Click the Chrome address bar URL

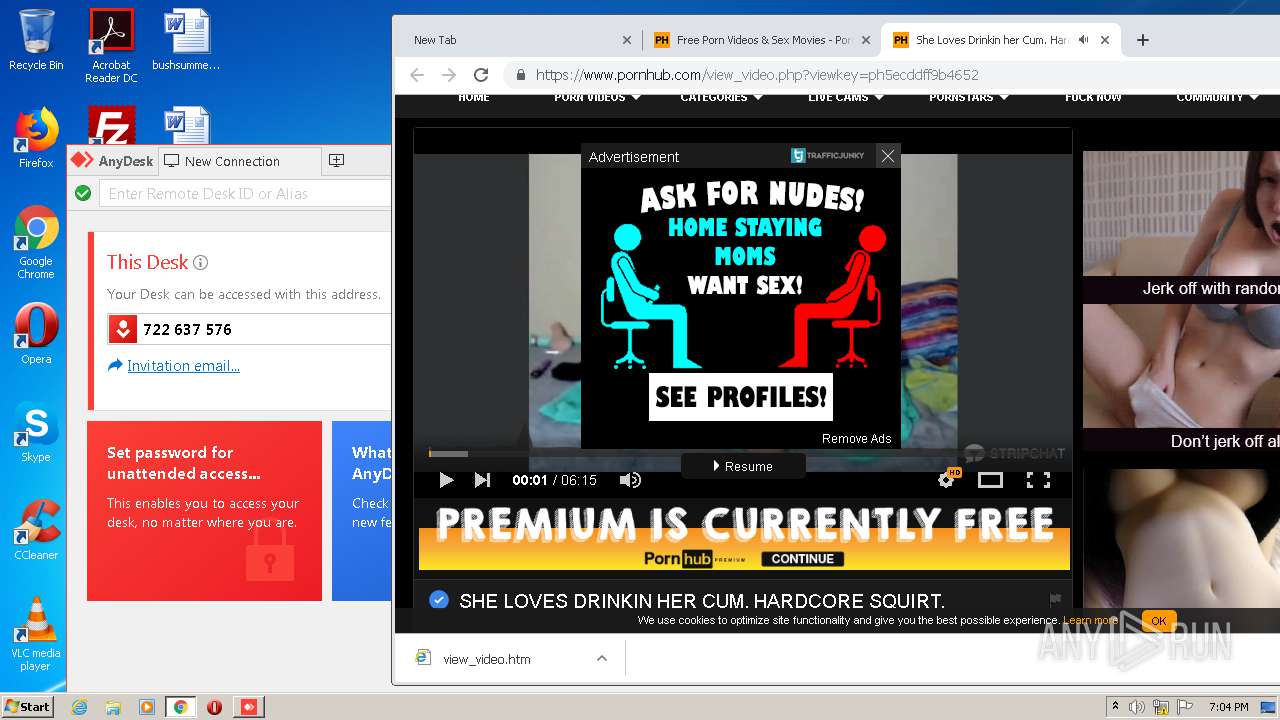coord(757,75)
